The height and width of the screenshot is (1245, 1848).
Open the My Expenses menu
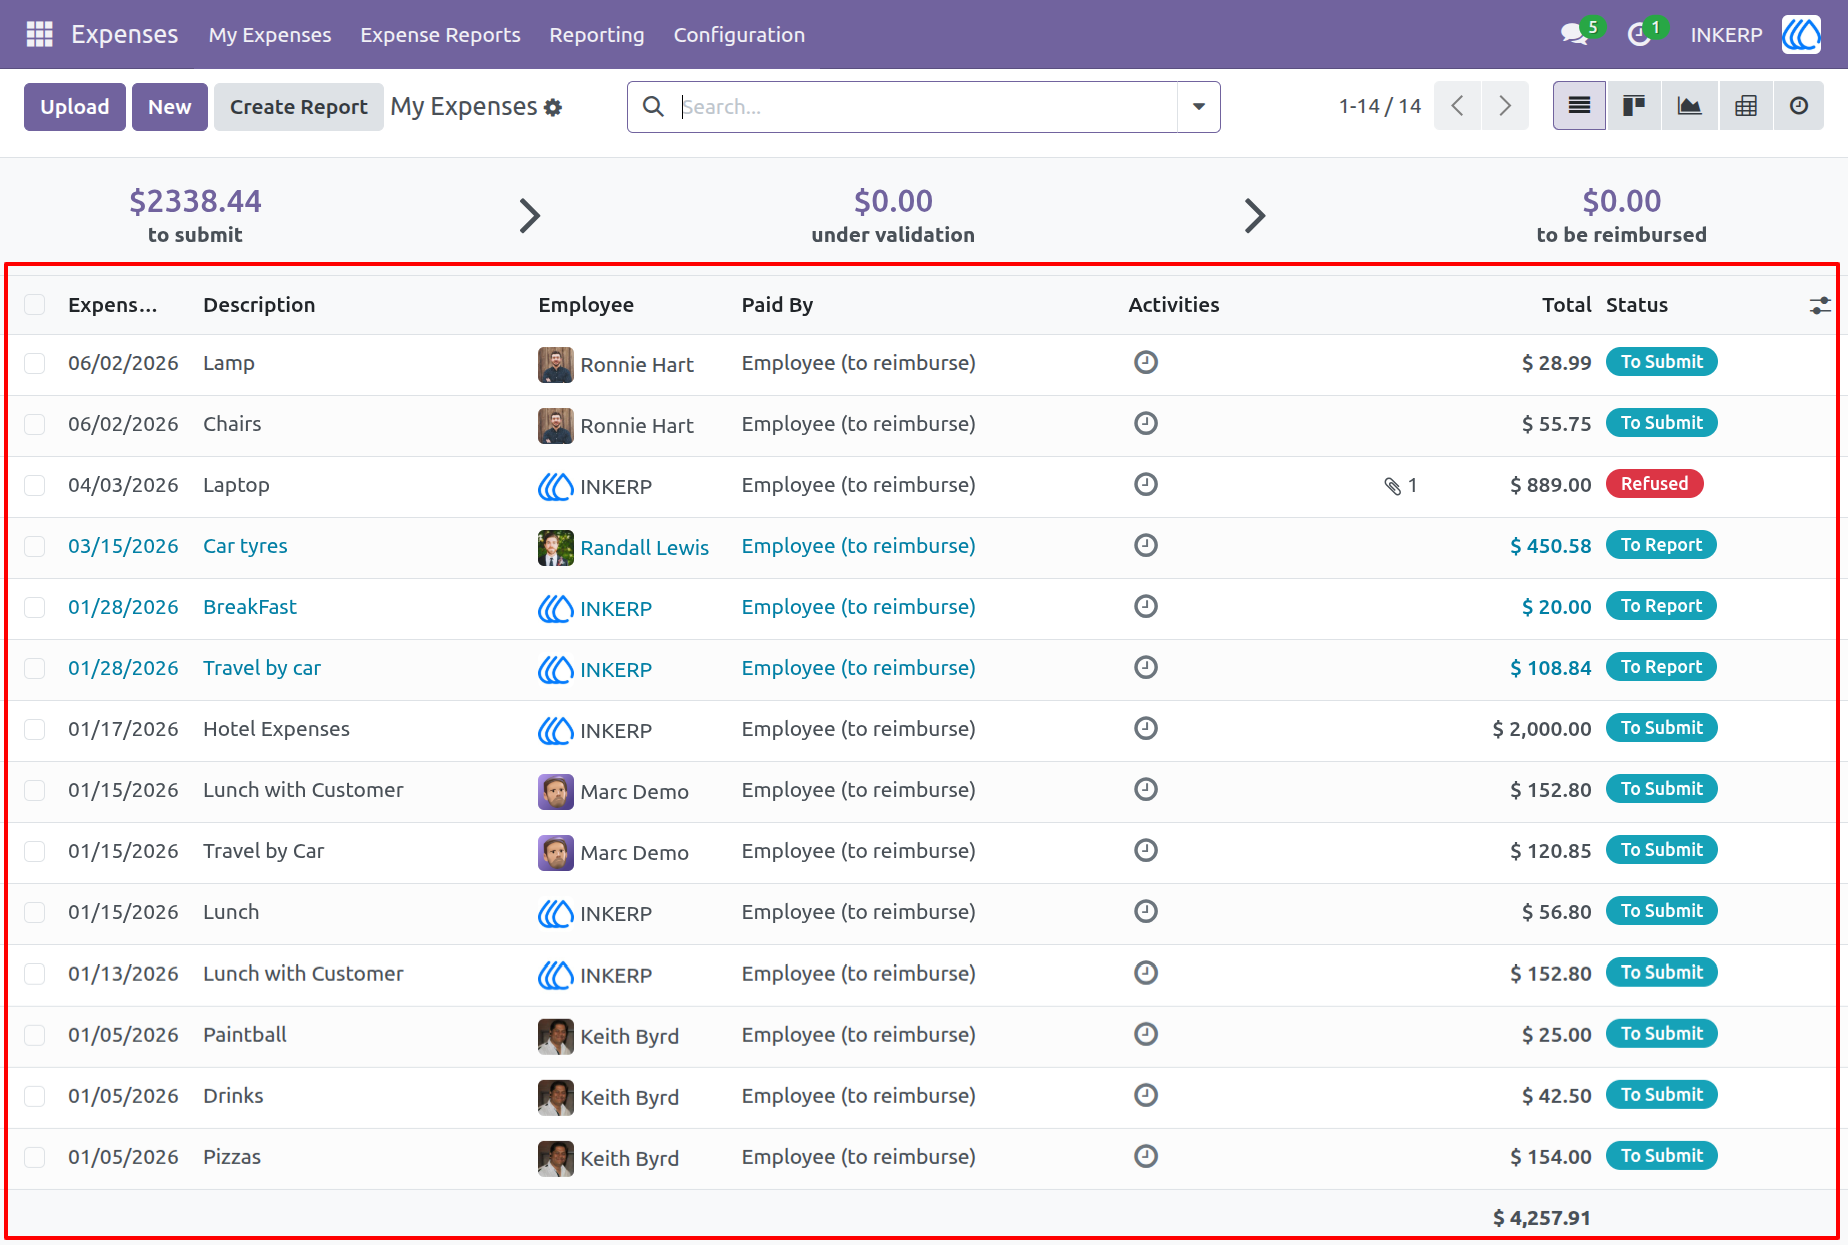(270, 35)
